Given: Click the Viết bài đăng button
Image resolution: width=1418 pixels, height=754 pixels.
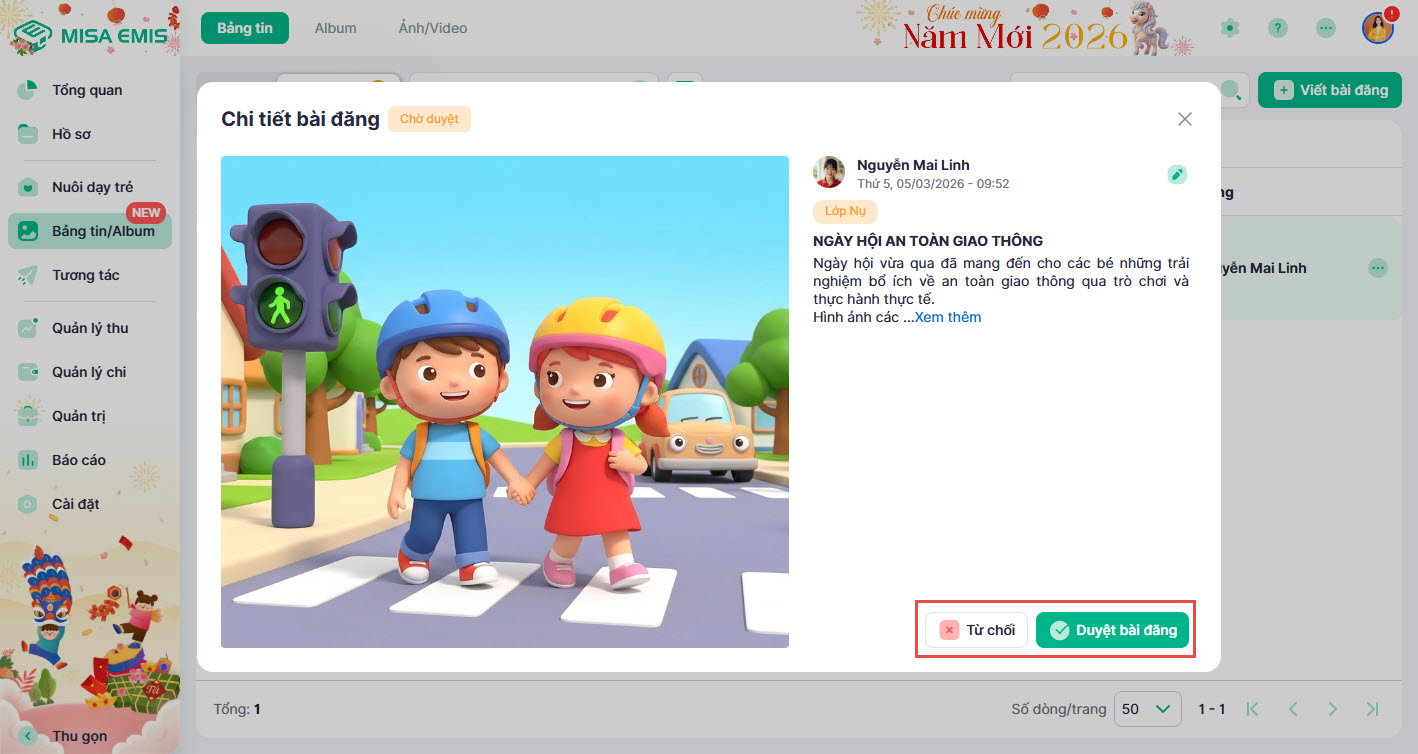Looking at the screenshot, I should coord(1330,90).
